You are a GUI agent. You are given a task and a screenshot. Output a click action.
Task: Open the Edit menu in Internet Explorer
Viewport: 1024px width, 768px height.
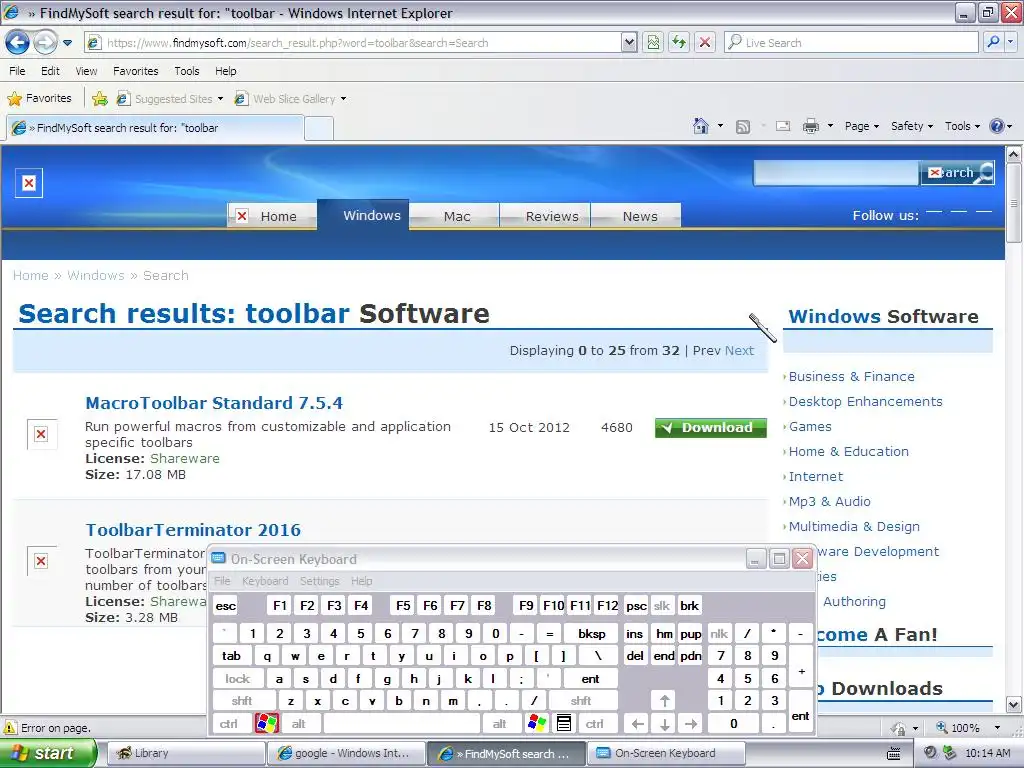click(x=50, y=71)
